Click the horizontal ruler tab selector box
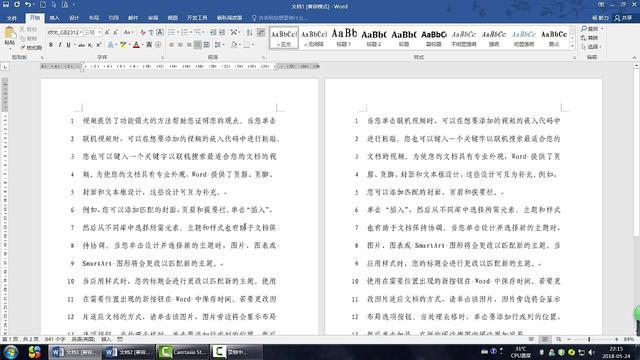 [x=4, y=66]
